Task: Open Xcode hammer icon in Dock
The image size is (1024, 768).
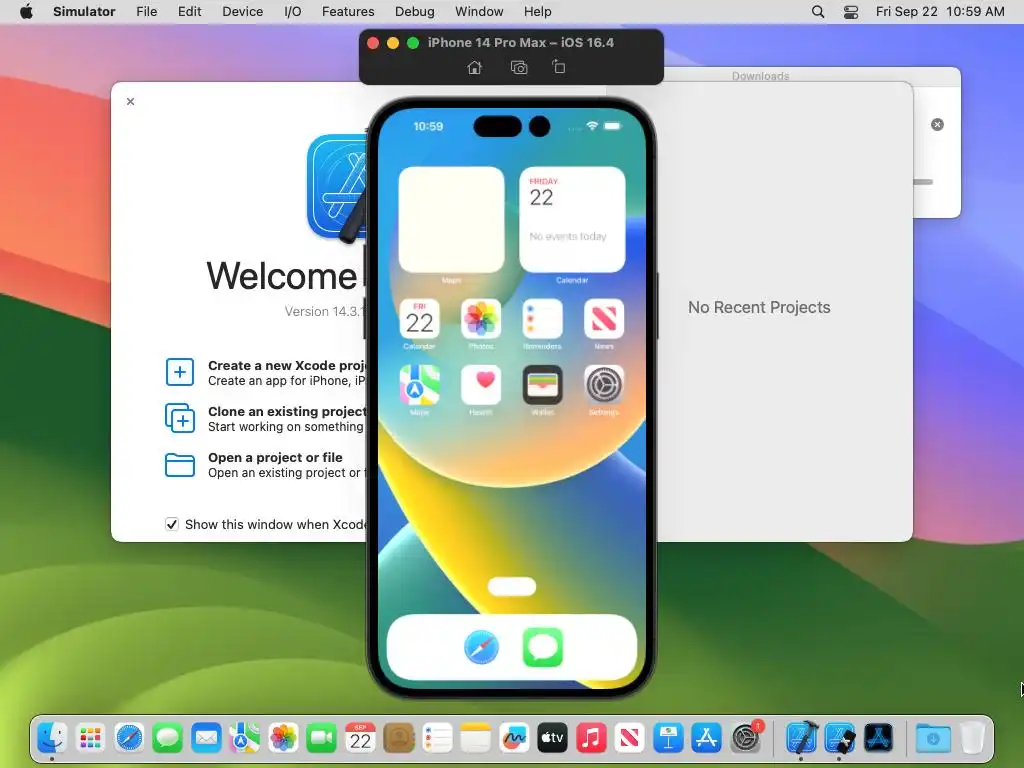Action: click(801, 738)
